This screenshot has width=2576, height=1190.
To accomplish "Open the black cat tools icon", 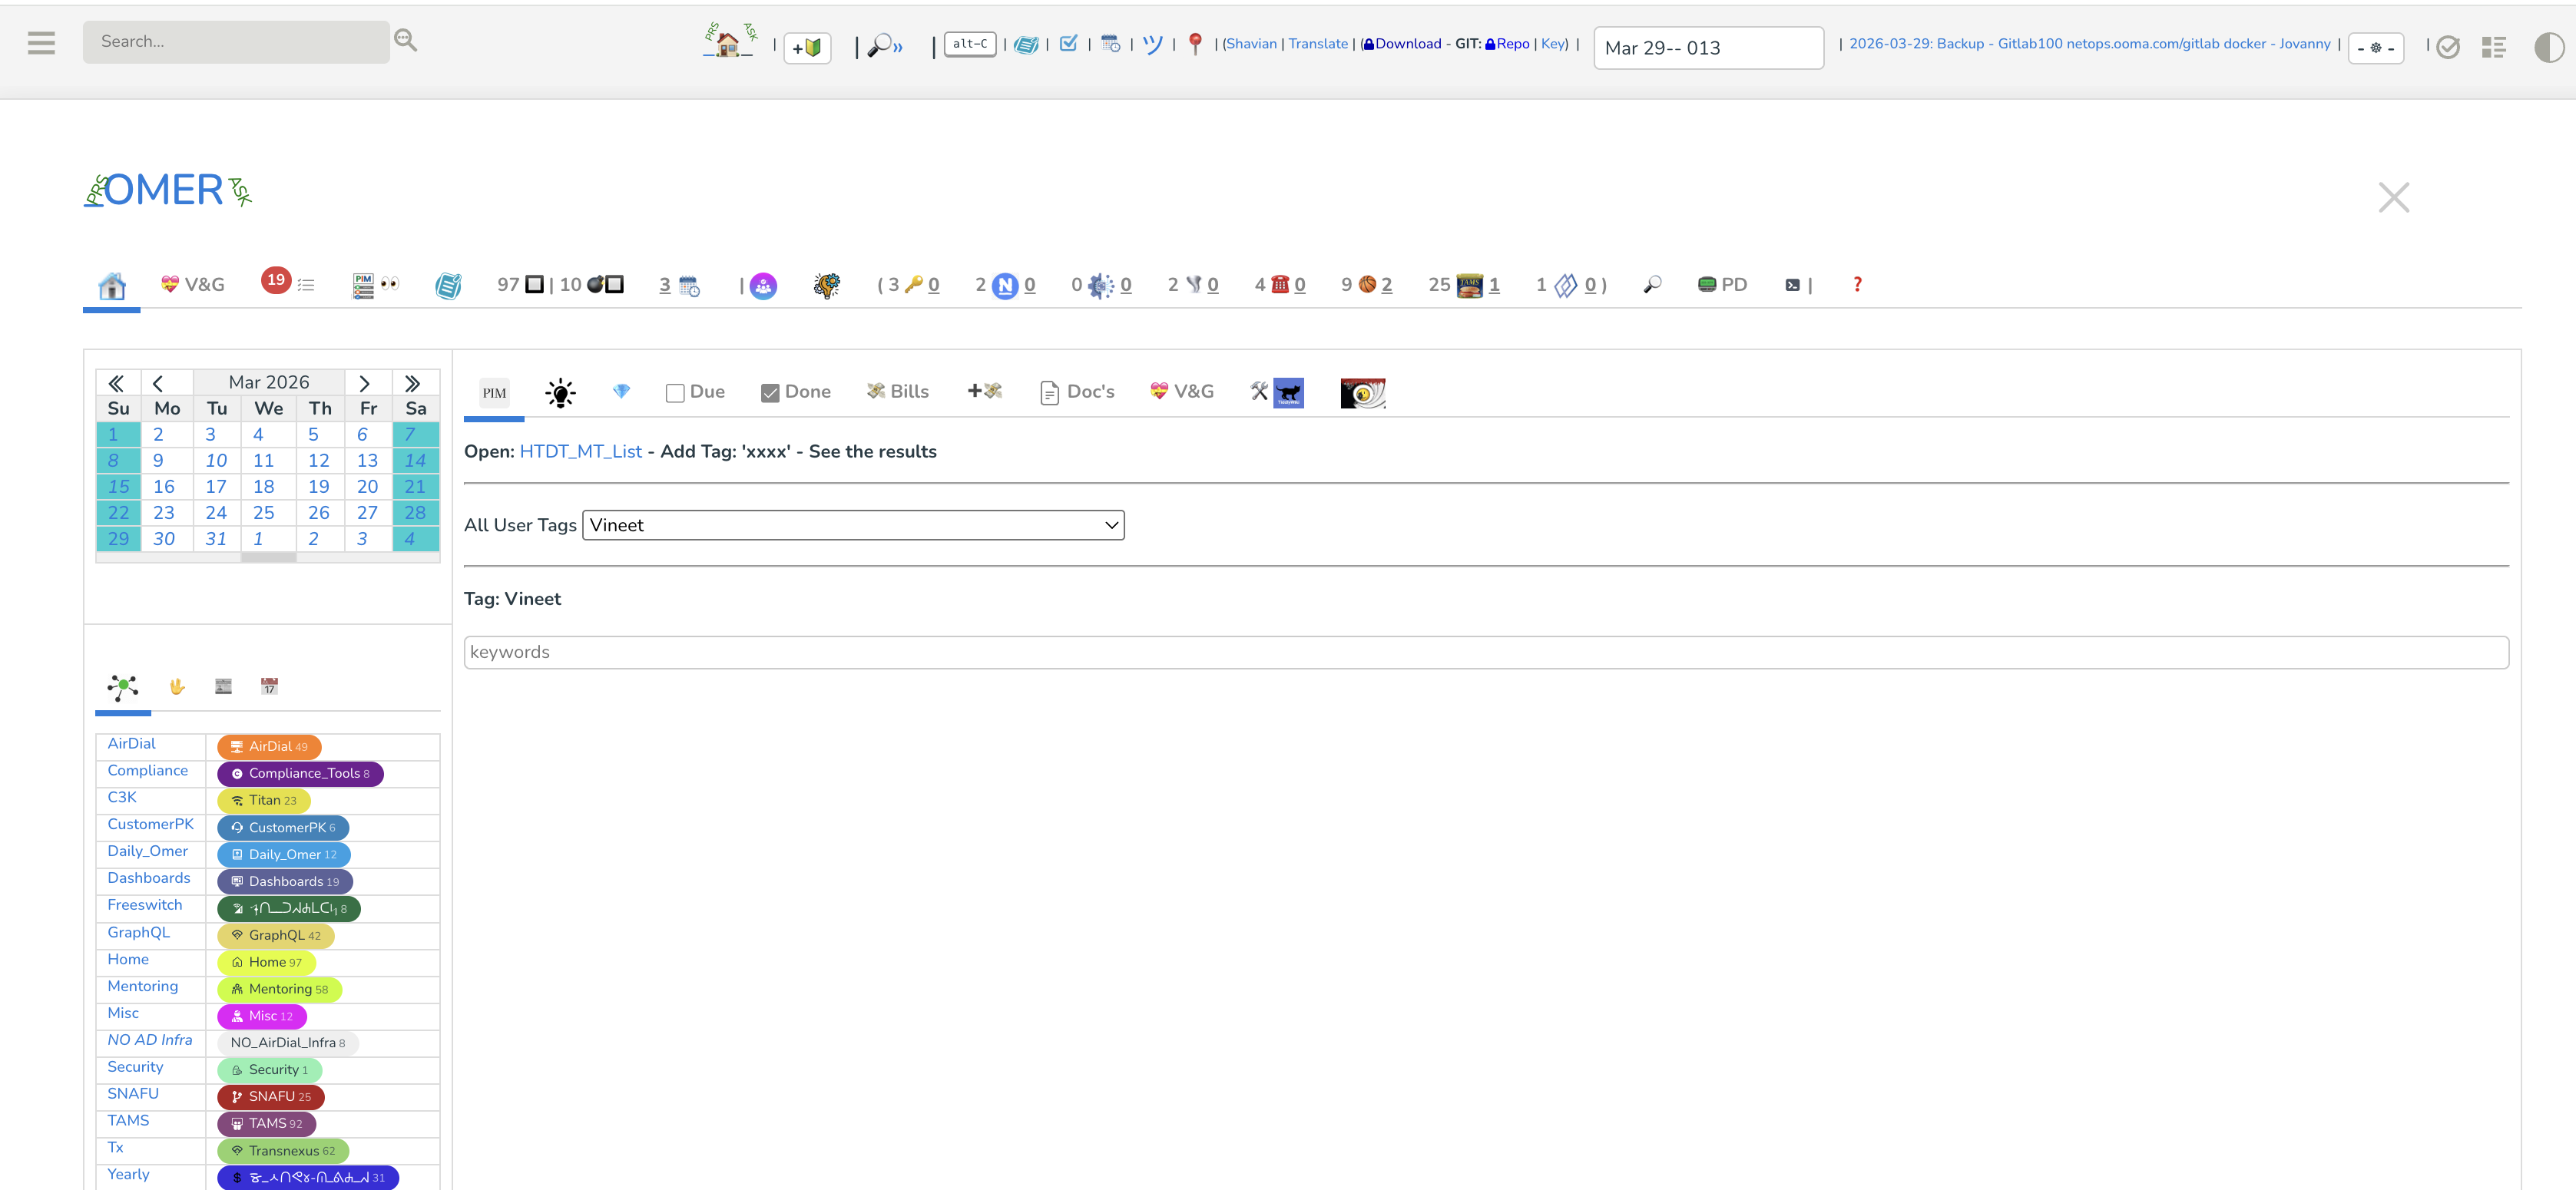I will click(1288, 393).
